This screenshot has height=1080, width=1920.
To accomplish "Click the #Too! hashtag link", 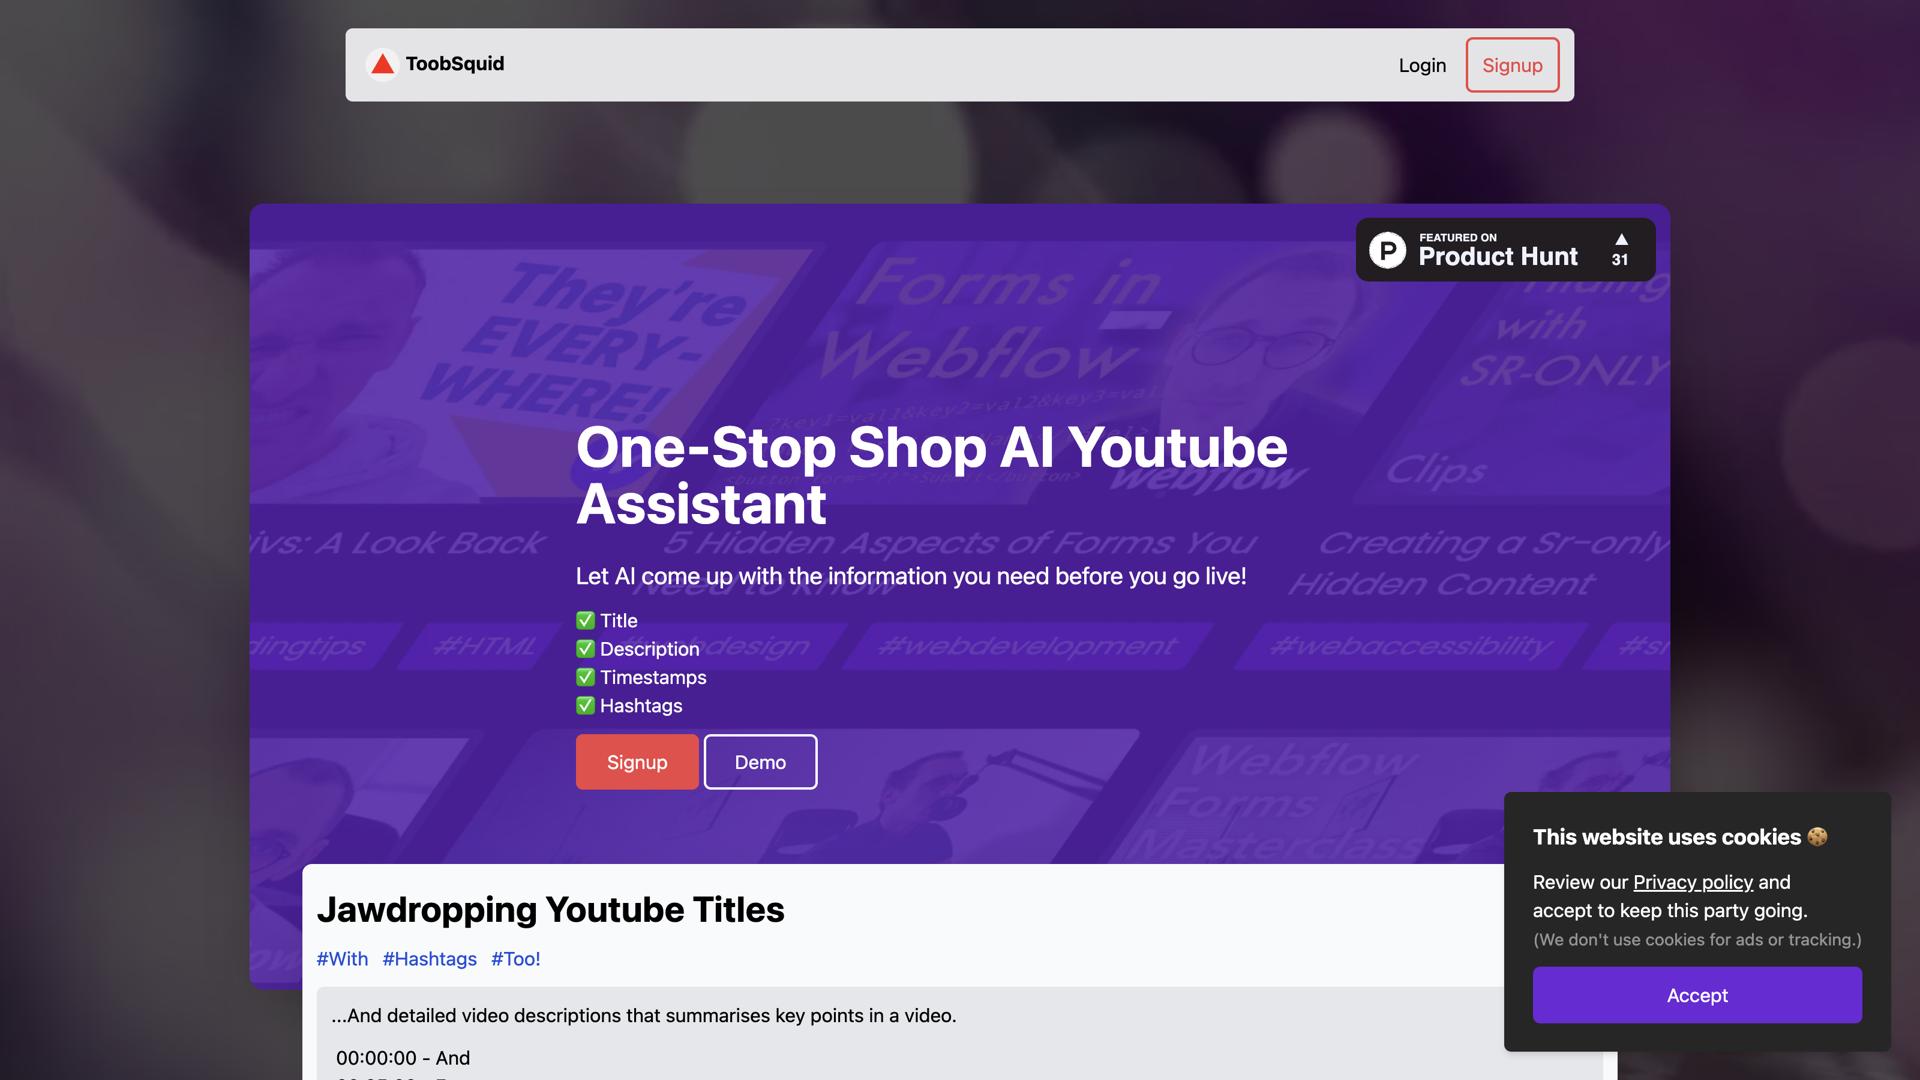I will (515, 959).
